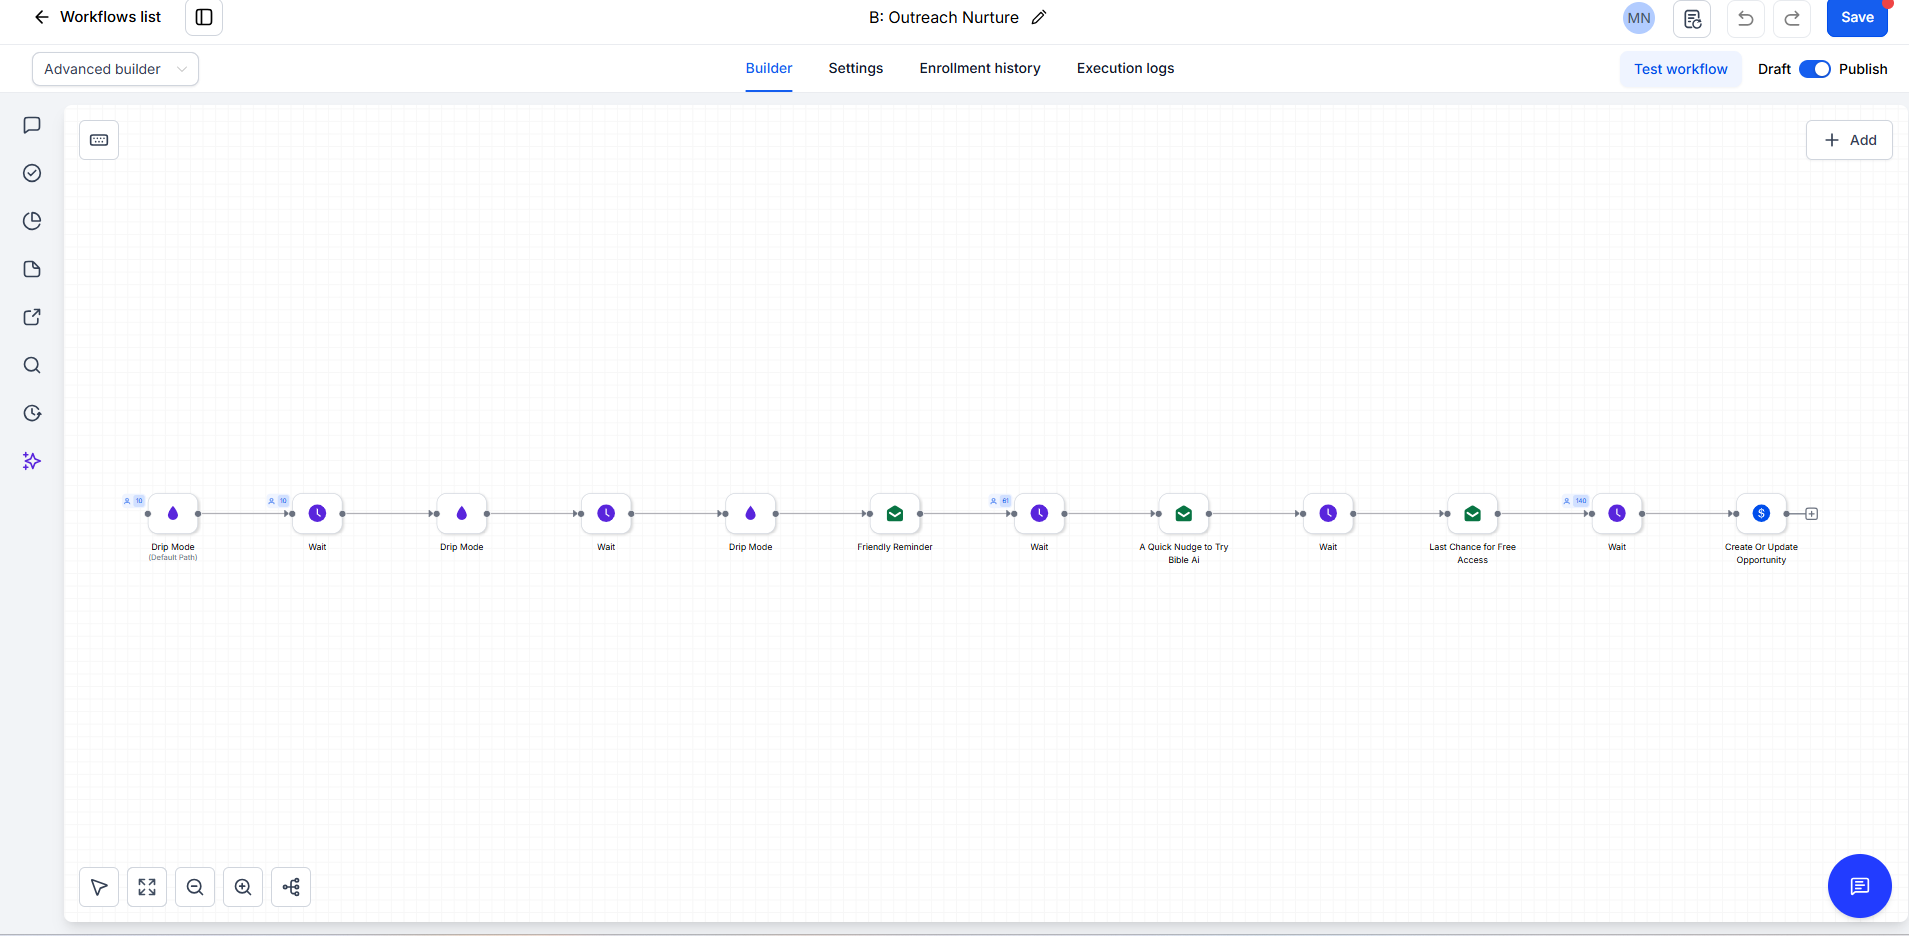The height and width of the screenshot is (936, 1909).
Task: Open the MN user avatar
Action: (x=1639, y=18)
